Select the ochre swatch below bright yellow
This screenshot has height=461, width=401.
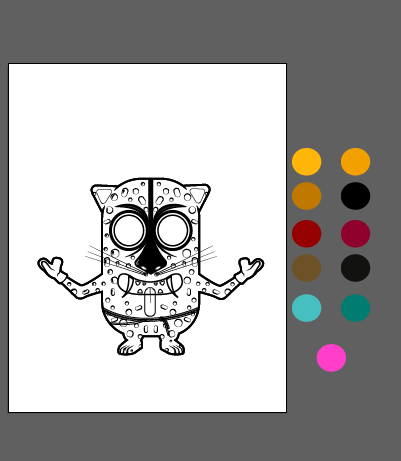[306, 196]
